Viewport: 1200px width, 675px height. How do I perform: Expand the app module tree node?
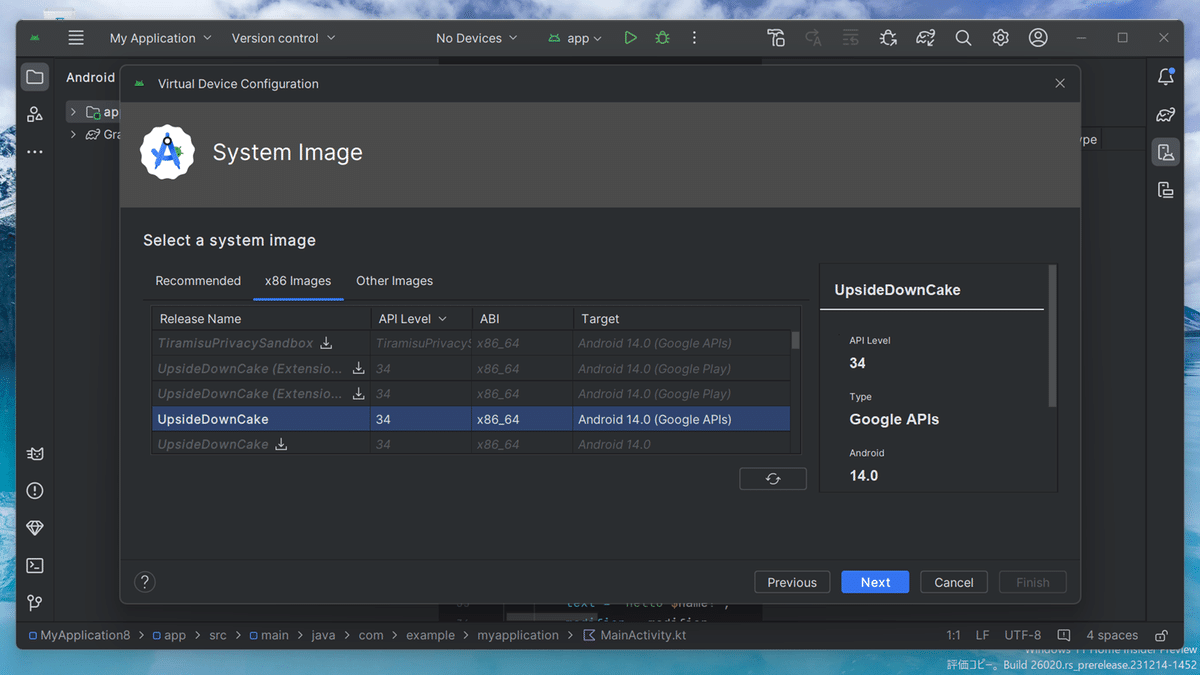pos(73,112)
